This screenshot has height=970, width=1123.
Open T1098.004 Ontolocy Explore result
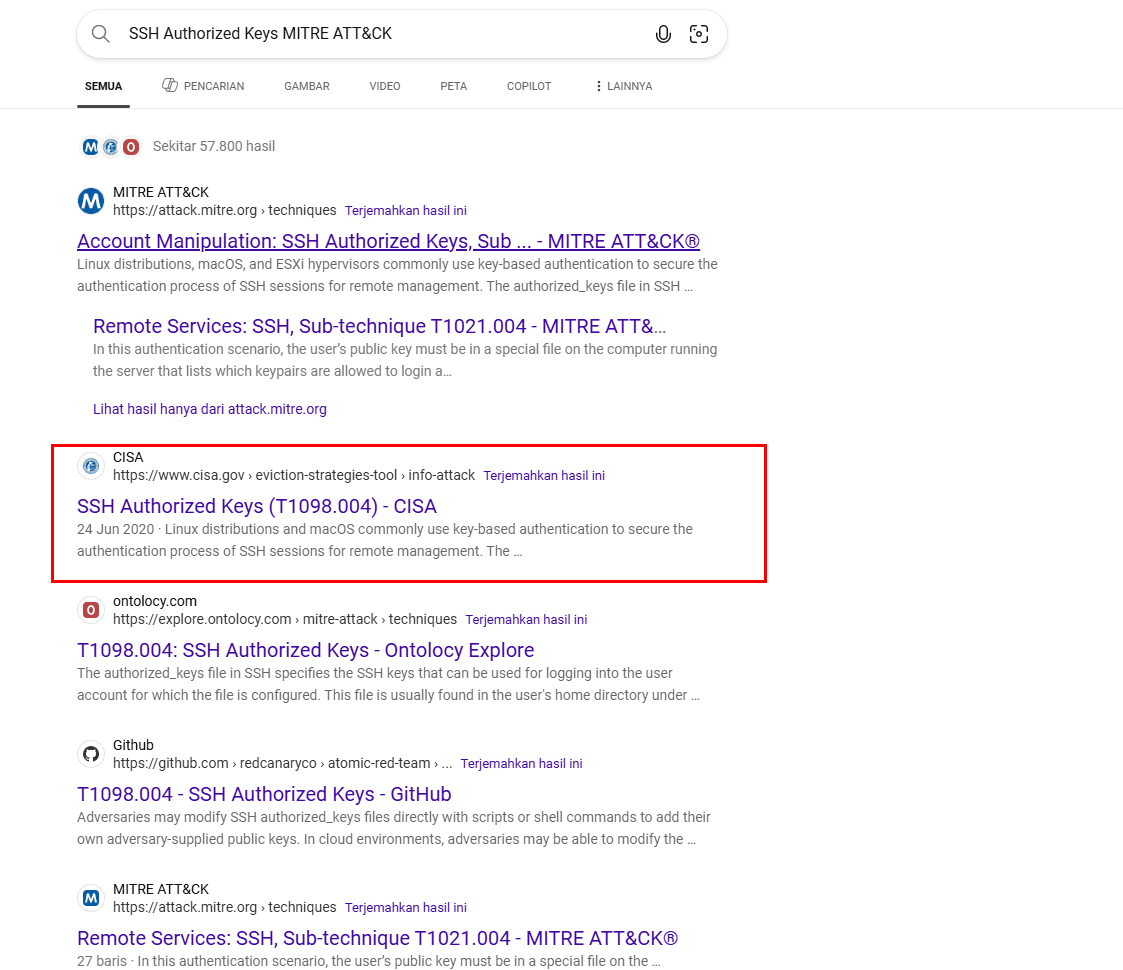pyautogui.click(x=305, y=650)
